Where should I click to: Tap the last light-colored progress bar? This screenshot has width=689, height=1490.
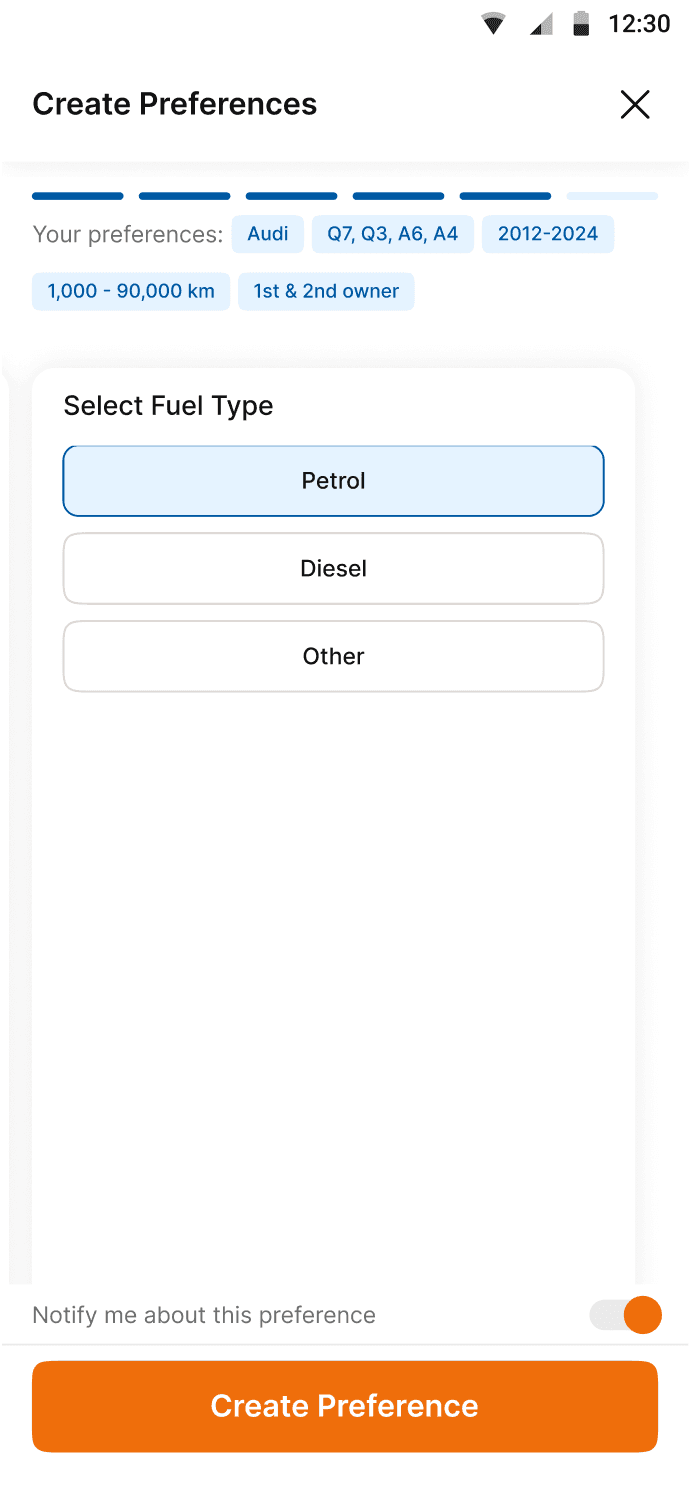[612, 196]
